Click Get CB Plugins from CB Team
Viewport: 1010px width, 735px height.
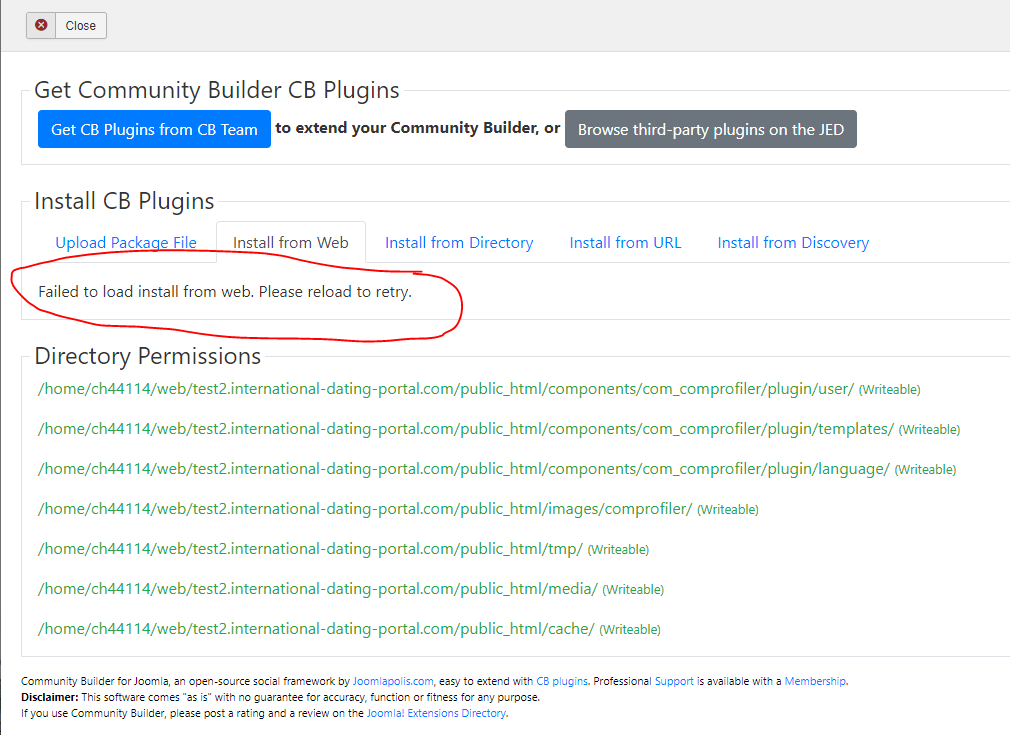tap(154, 129)
